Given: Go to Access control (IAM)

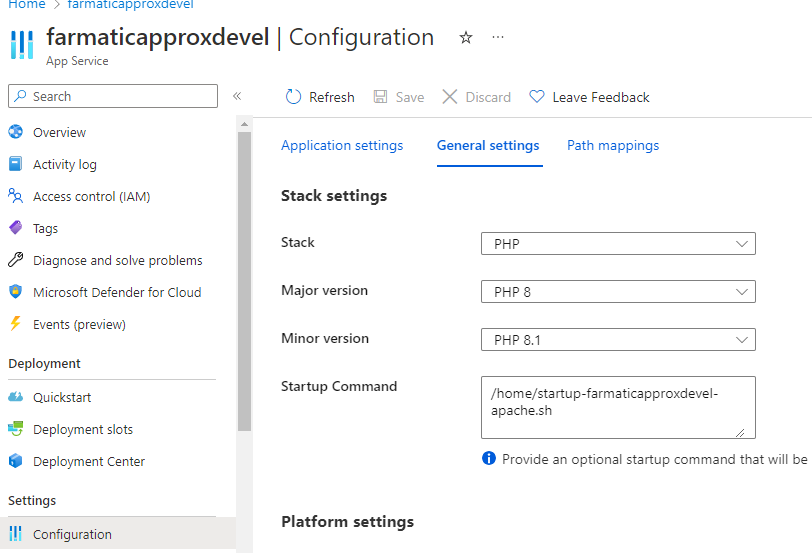Looking at the screenshot, I should pyautogui.click(x=92, y=197).
